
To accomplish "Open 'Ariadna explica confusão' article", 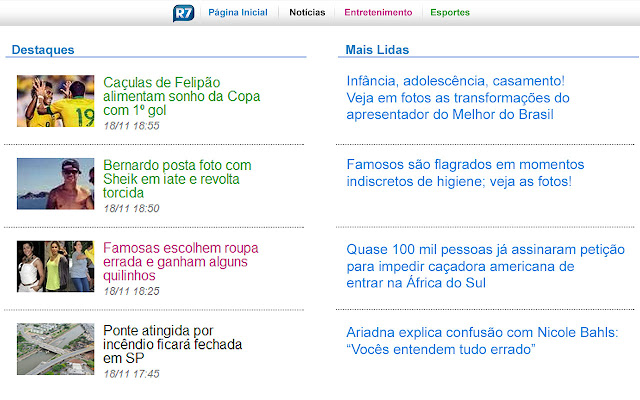I will [482, 340].
